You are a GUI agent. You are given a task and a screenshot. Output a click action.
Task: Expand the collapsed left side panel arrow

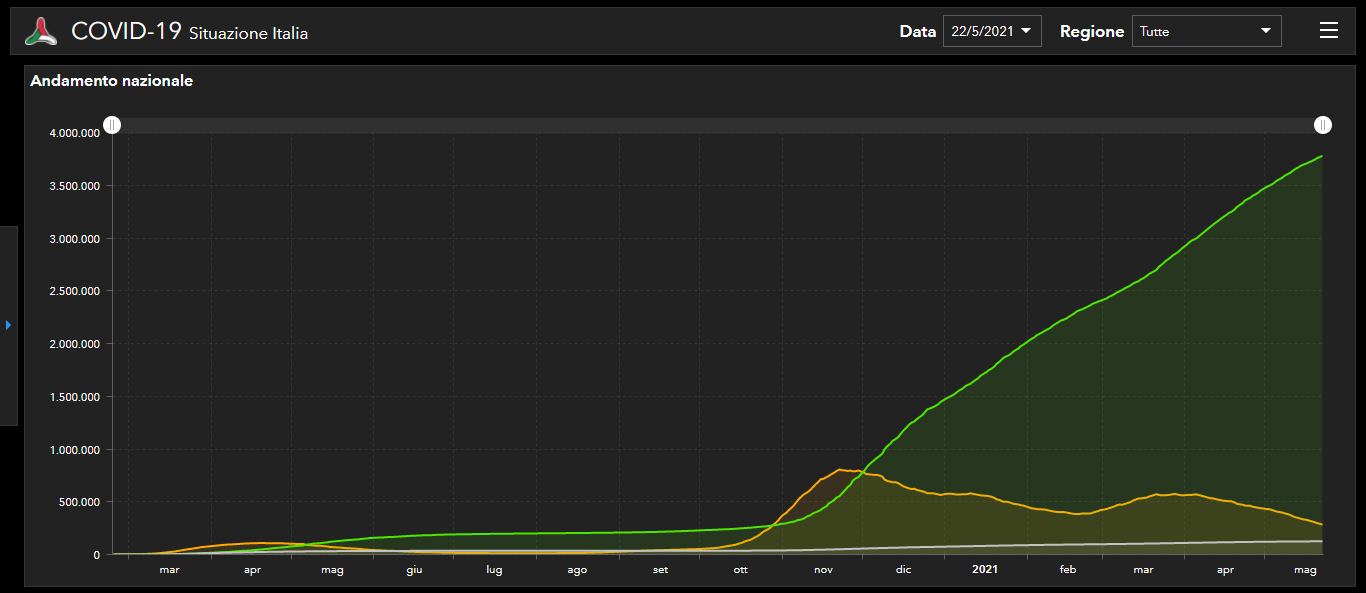(8, 325)
